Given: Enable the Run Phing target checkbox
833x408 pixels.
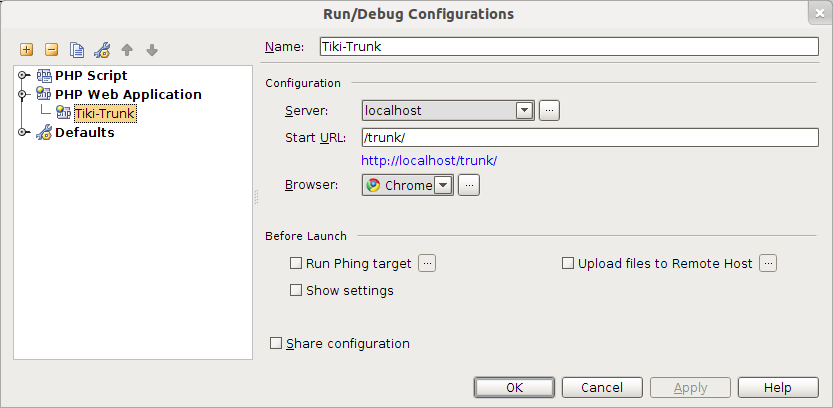Looking at the screenshot, I should coord(295,263).
